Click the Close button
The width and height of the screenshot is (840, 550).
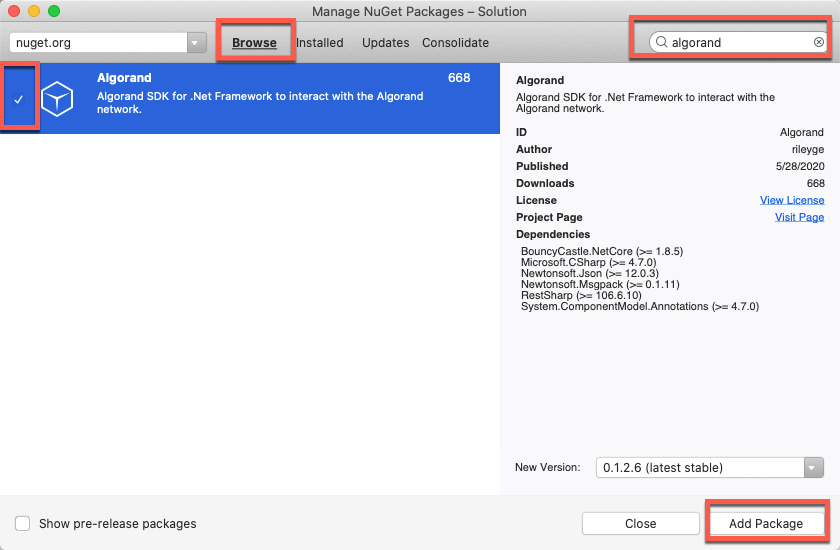[x=641, y=523]
